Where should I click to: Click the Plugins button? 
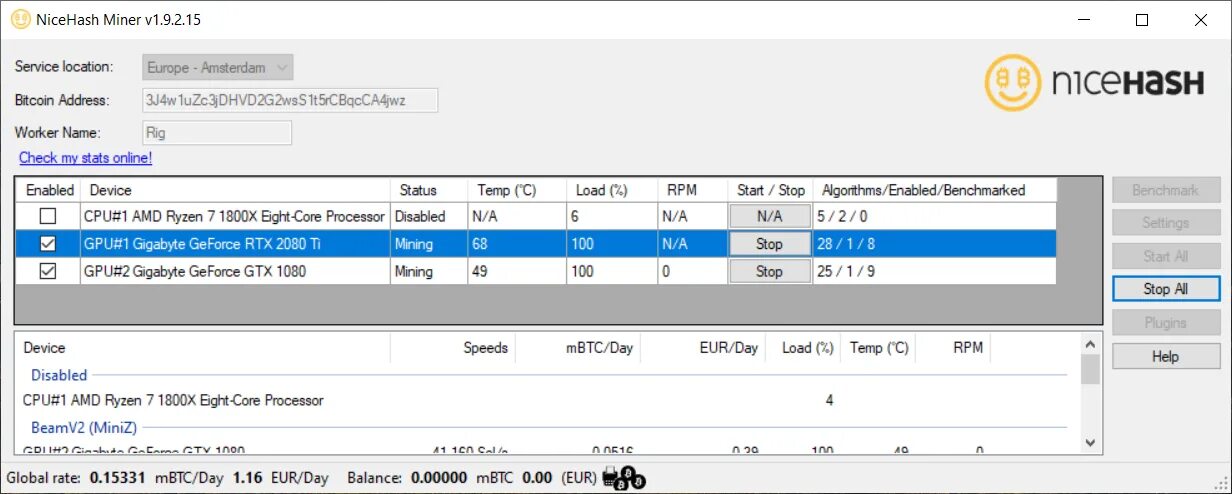[x=1166, y=323]
